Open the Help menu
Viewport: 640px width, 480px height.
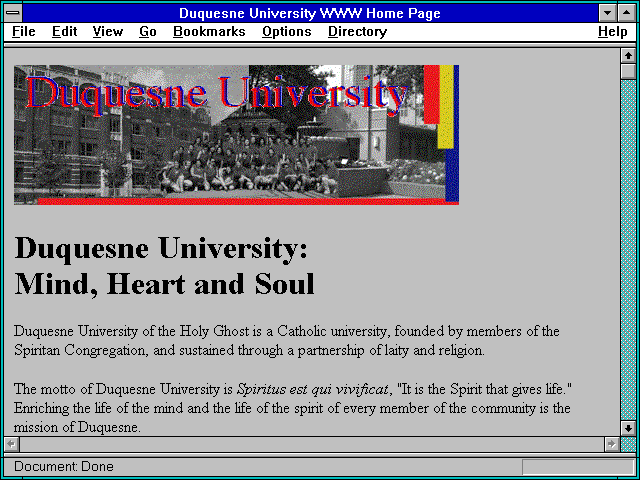click(612, 32)
